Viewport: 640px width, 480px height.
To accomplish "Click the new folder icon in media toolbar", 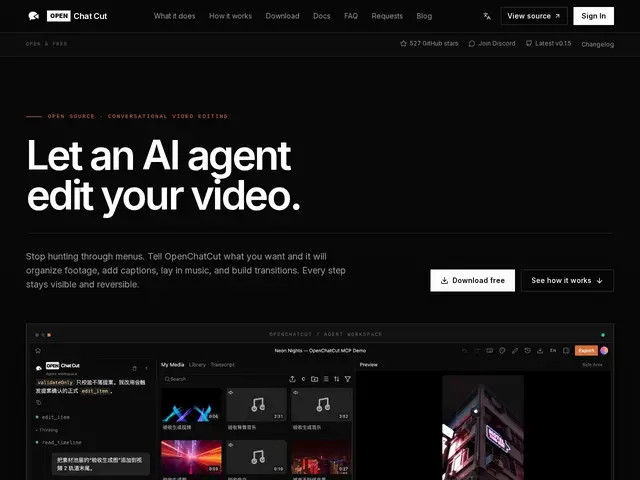I will (x=314, y=379).
